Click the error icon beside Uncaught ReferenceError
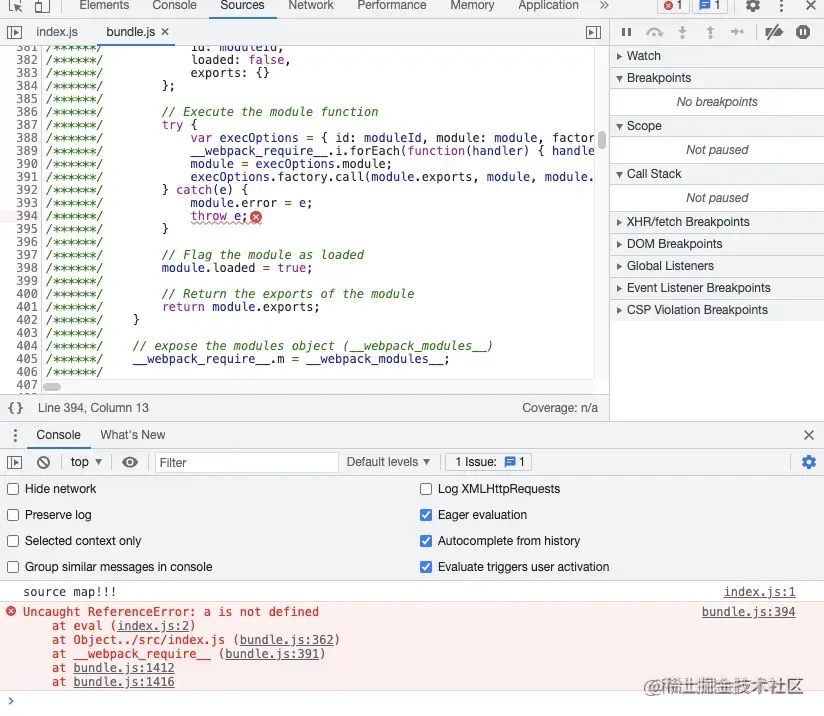Screen dimensions: 824x716 pos(11,611)
